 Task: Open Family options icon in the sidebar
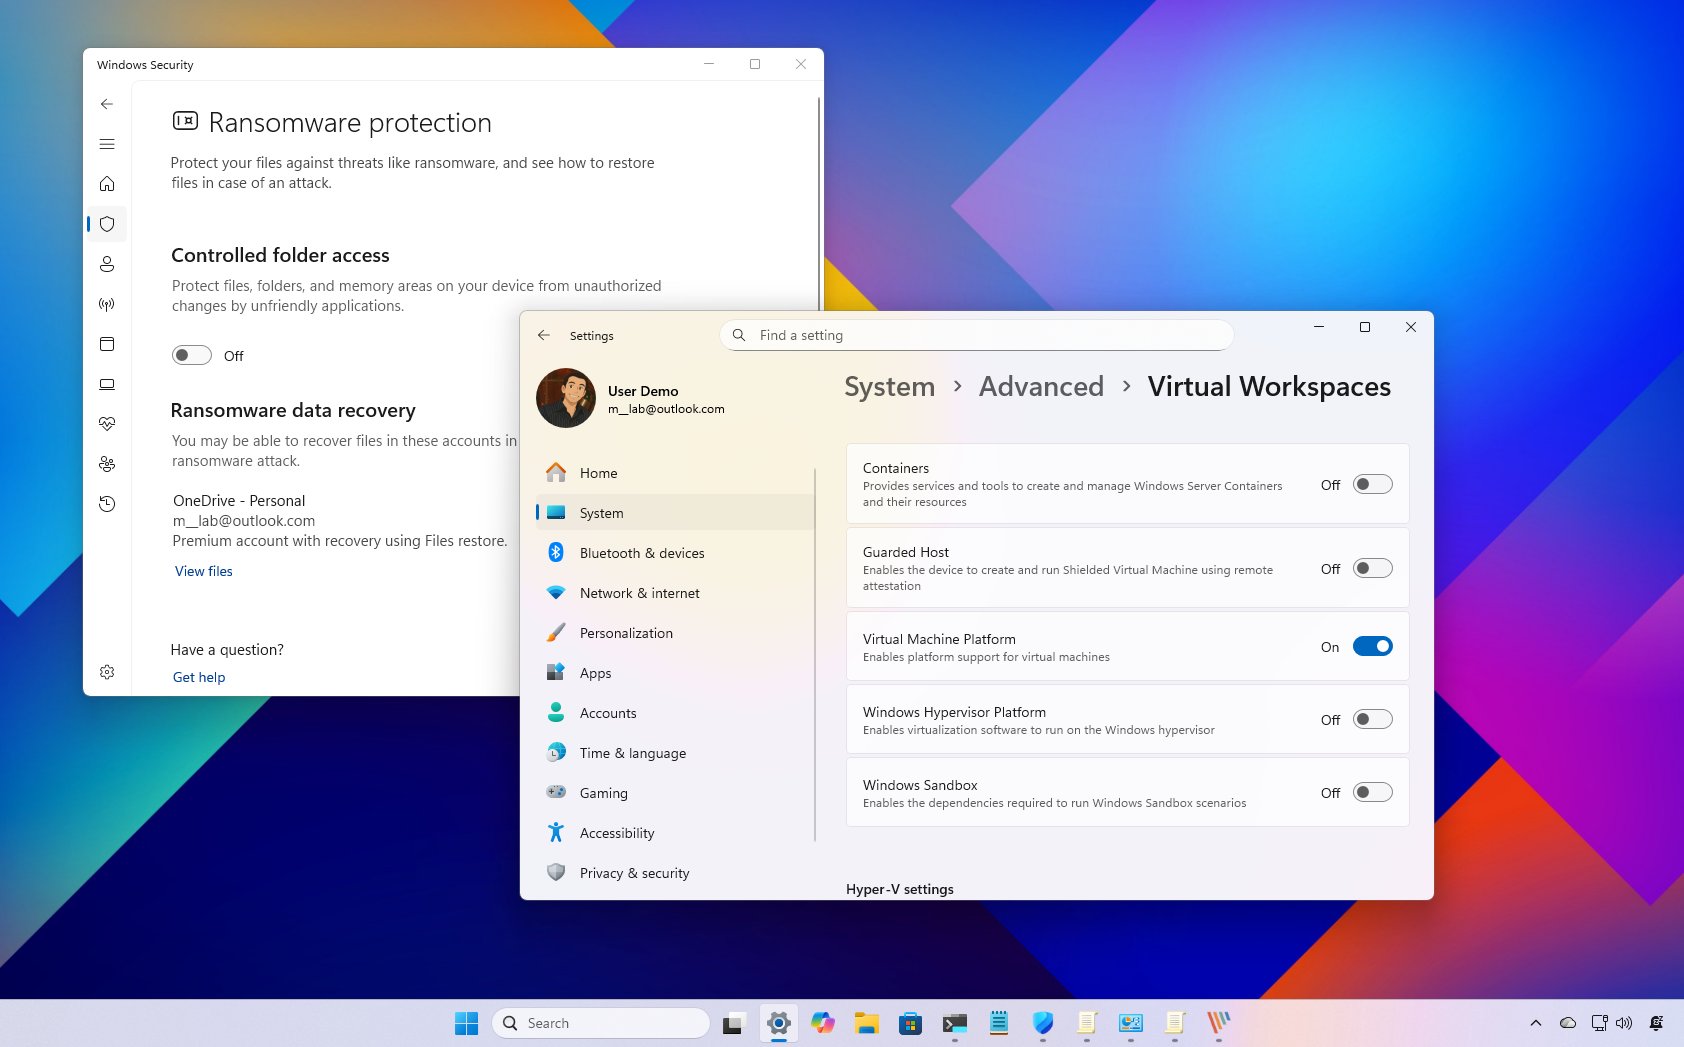pos(107,463)
